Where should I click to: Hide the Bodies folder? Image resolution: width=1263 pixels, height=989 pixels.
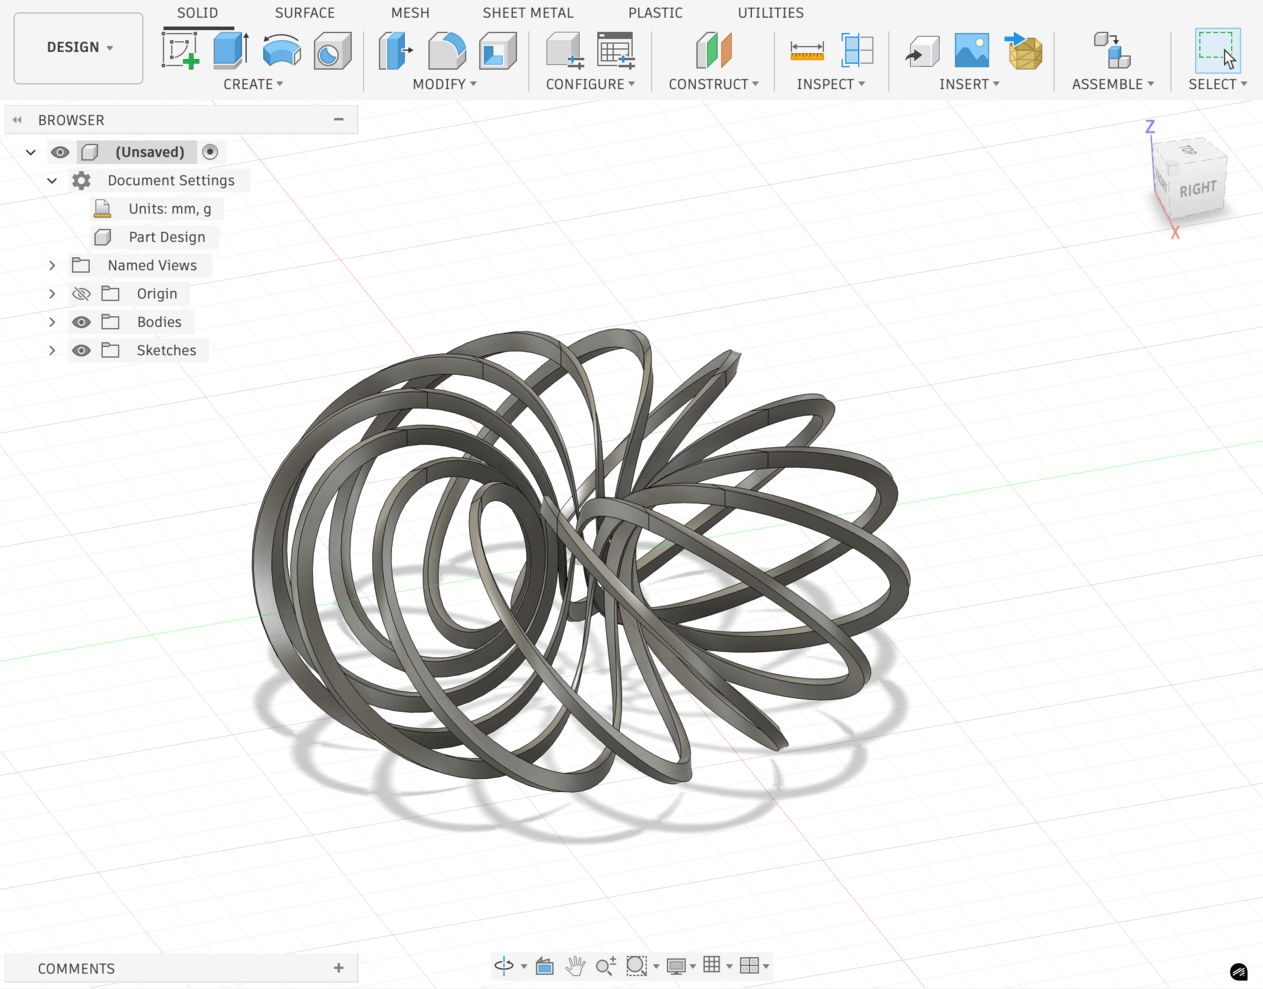pos(81,321)
